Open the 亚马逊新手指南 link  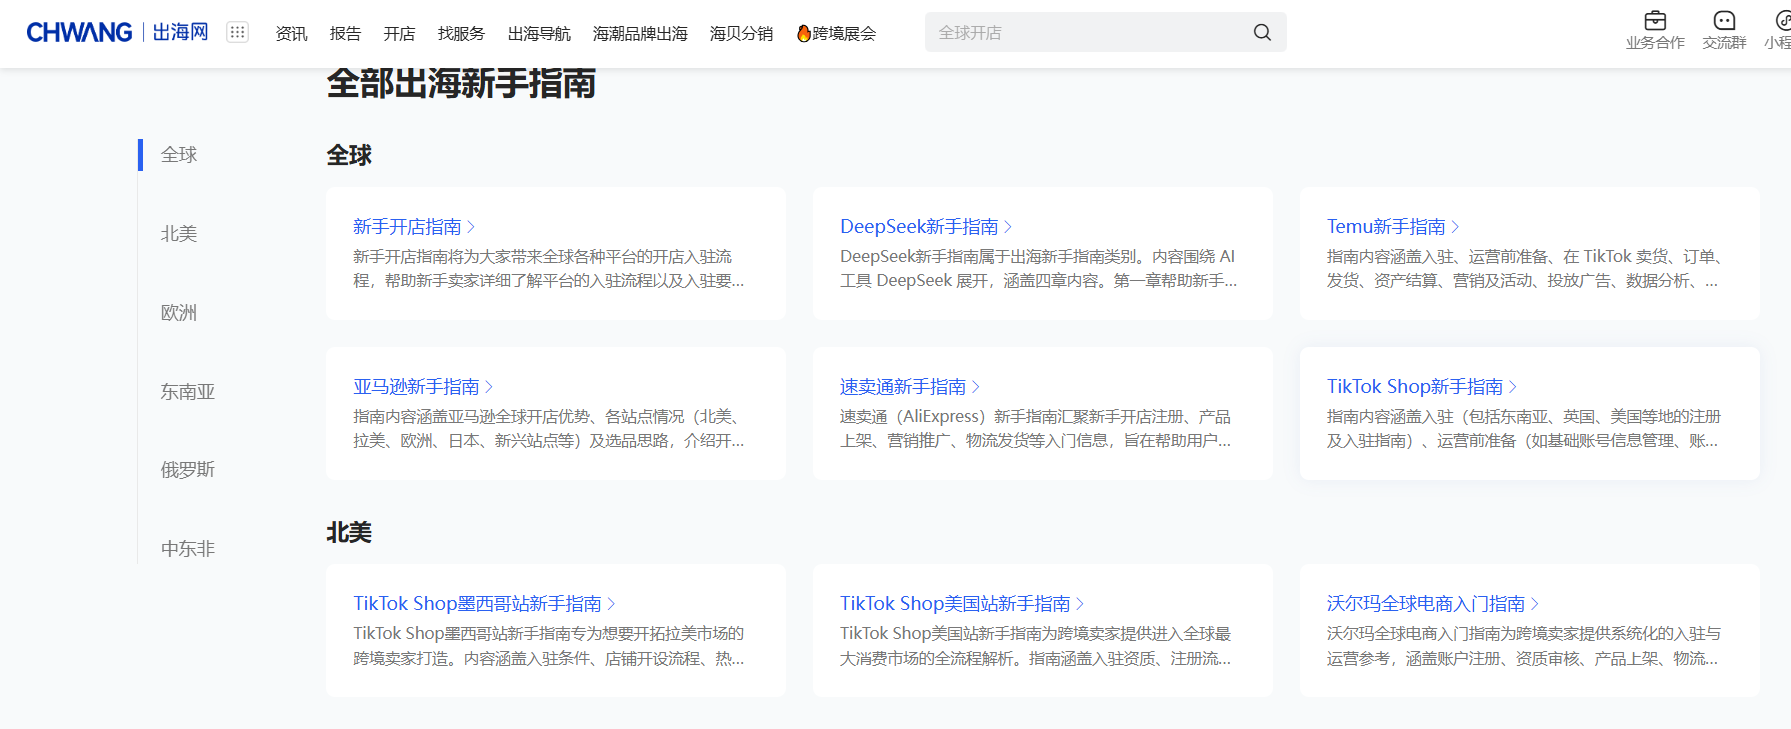pos(416,387)
